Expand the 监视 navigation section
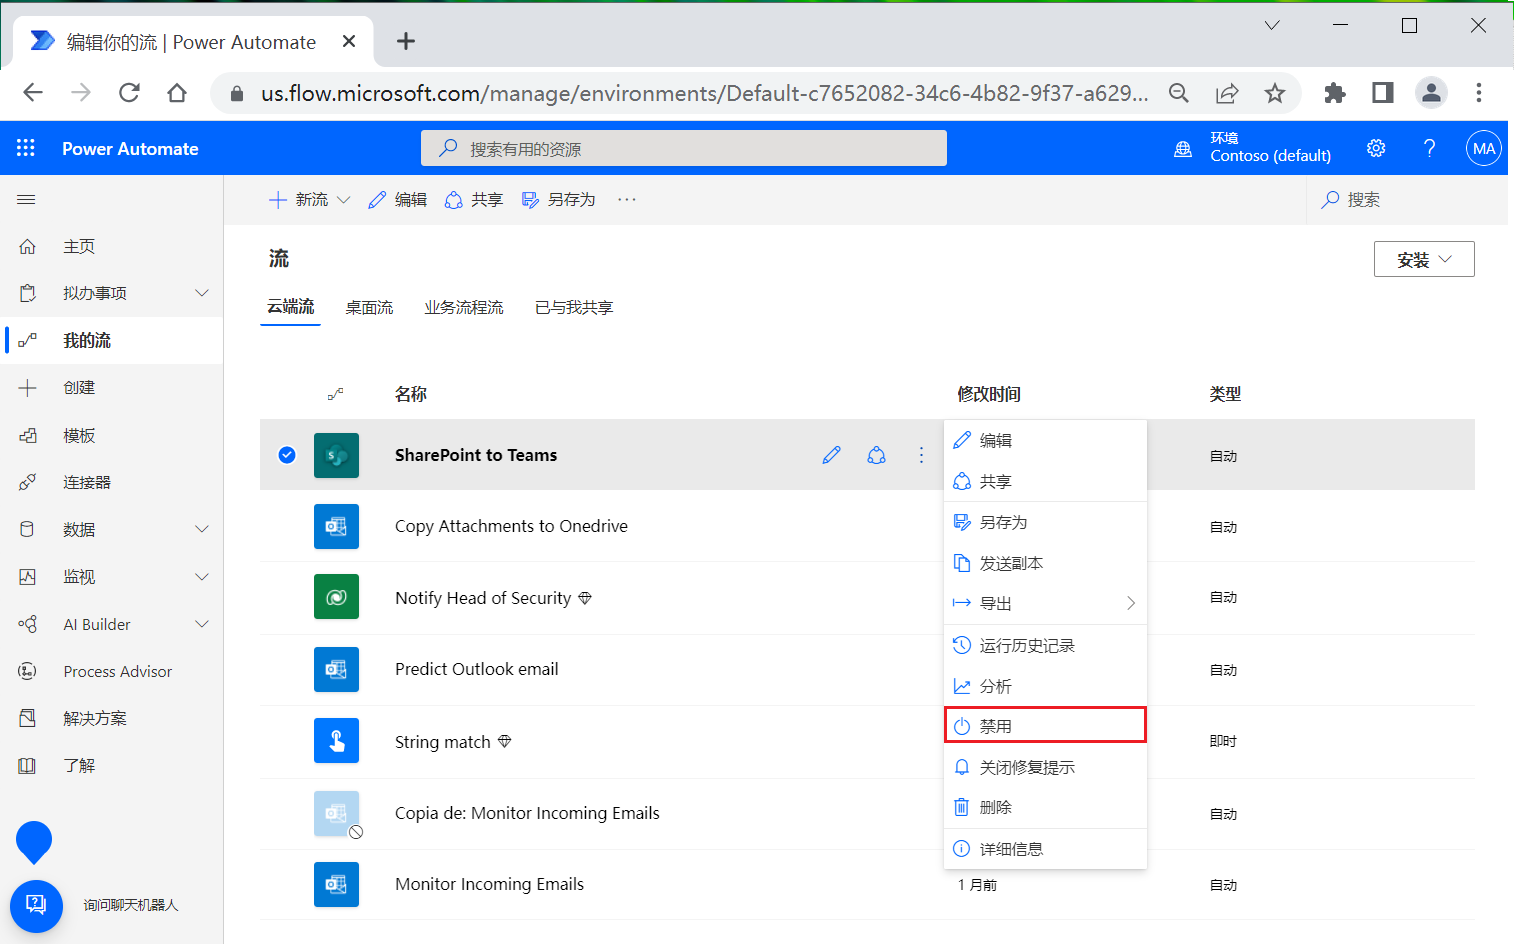Screen dimensions: 1514x944 202,577
